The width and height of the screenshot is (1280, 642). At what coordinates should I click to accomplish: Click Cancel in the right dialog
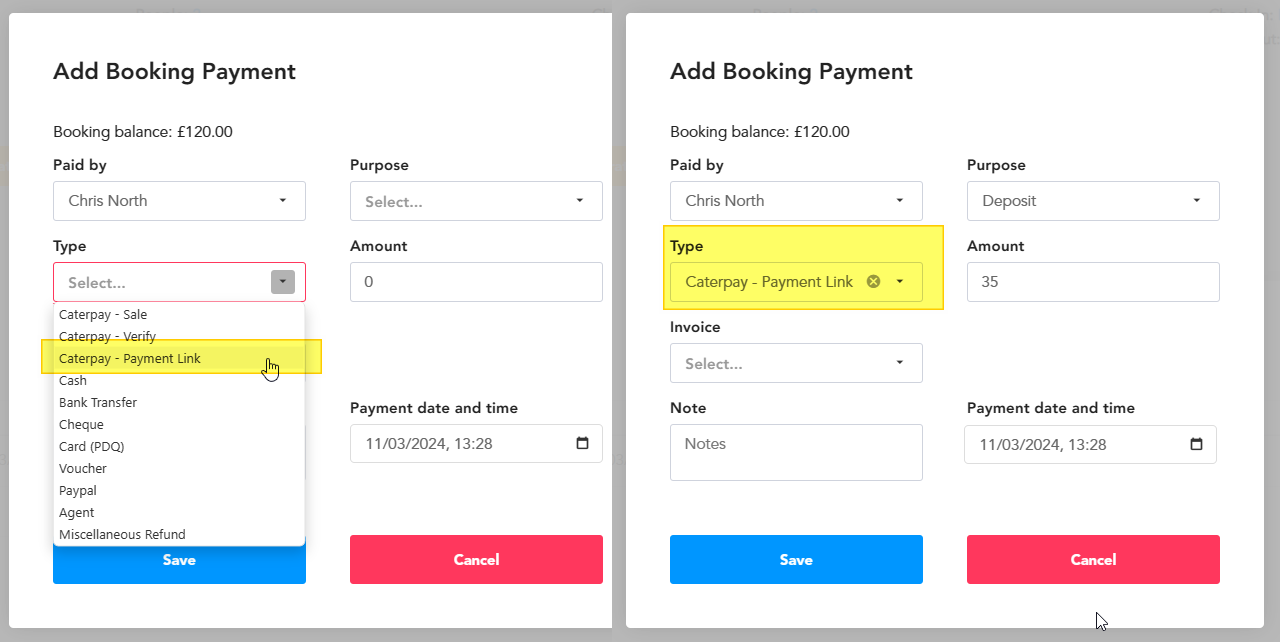[1093, 559]
